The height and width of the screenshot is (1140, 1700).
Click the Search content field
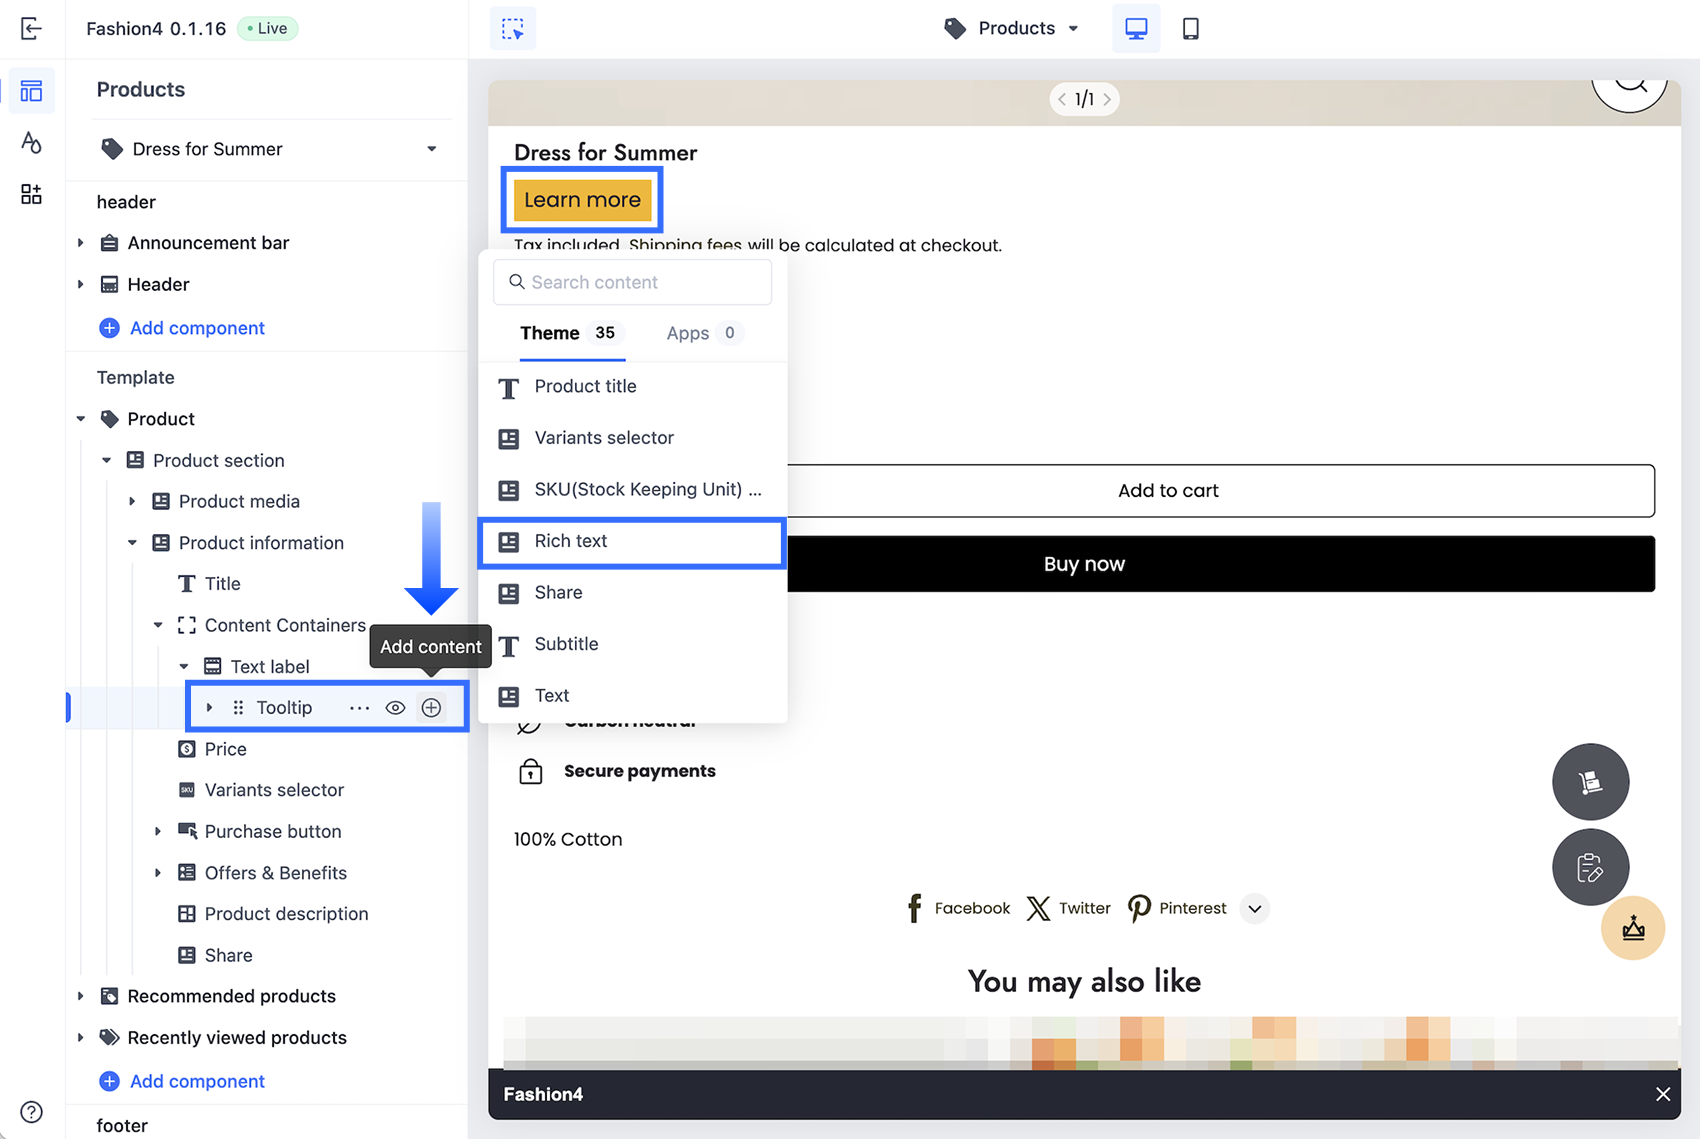tap(632, 282)
